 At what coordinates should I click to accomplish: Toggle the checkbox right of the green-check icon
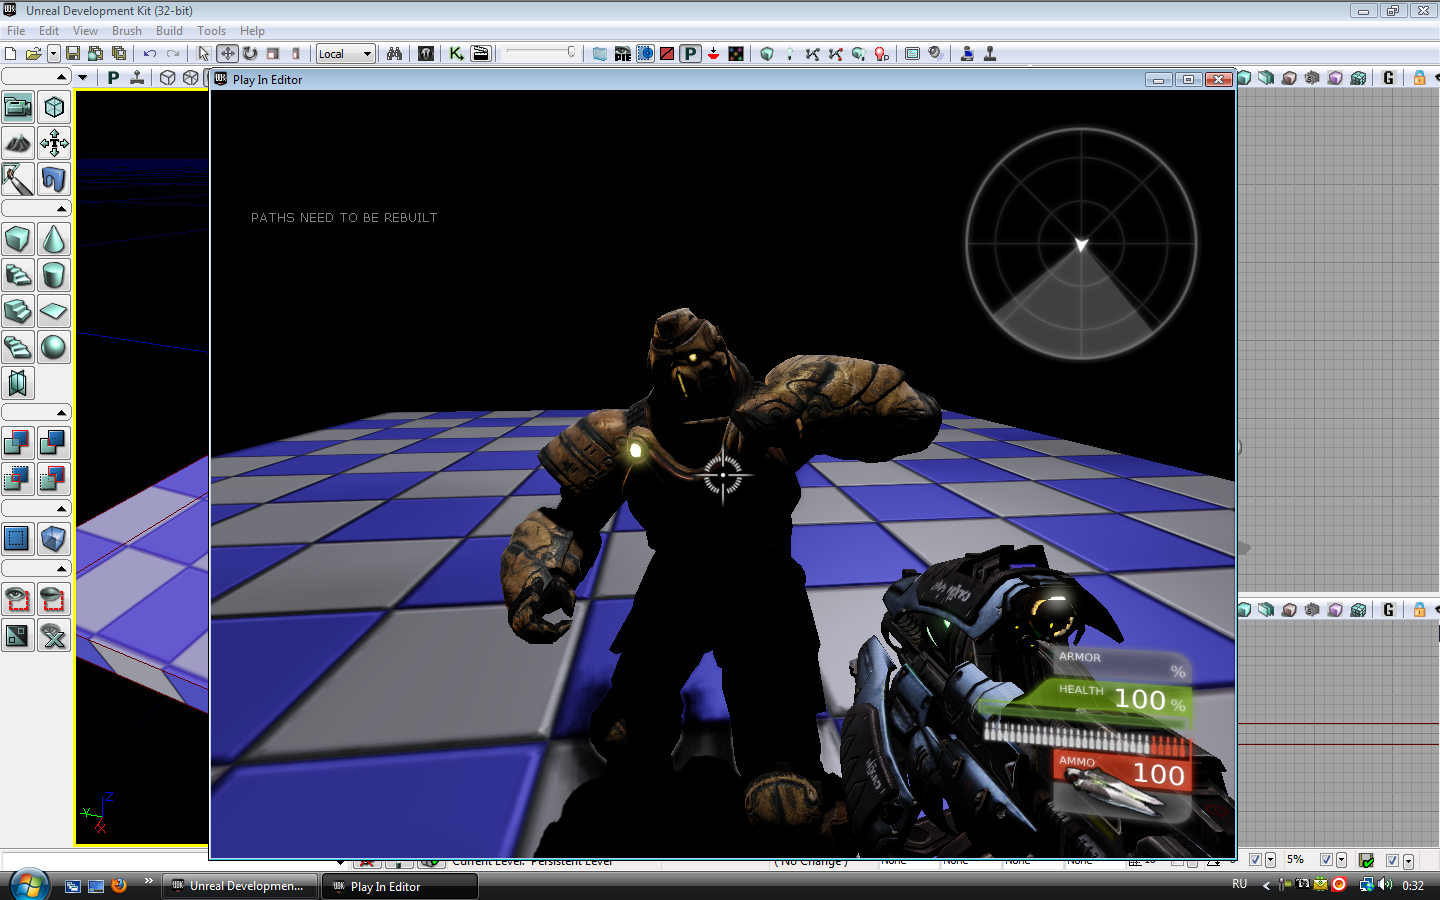coord(1393,860)
